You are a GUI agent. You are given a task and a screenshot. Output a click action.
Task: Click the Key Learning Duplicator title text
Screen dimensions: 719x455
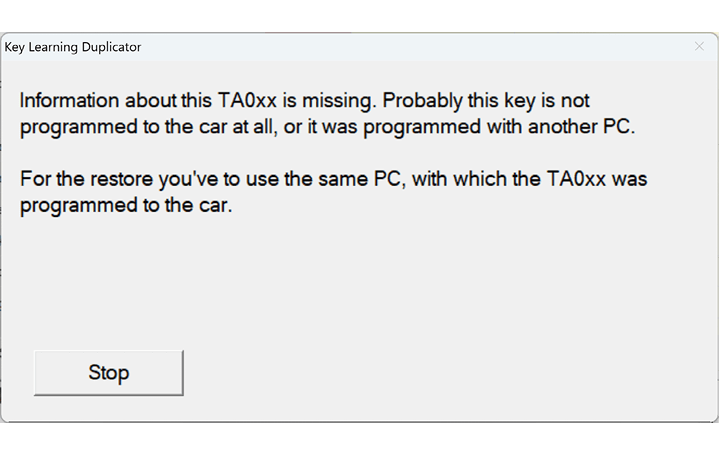[73, 47]
